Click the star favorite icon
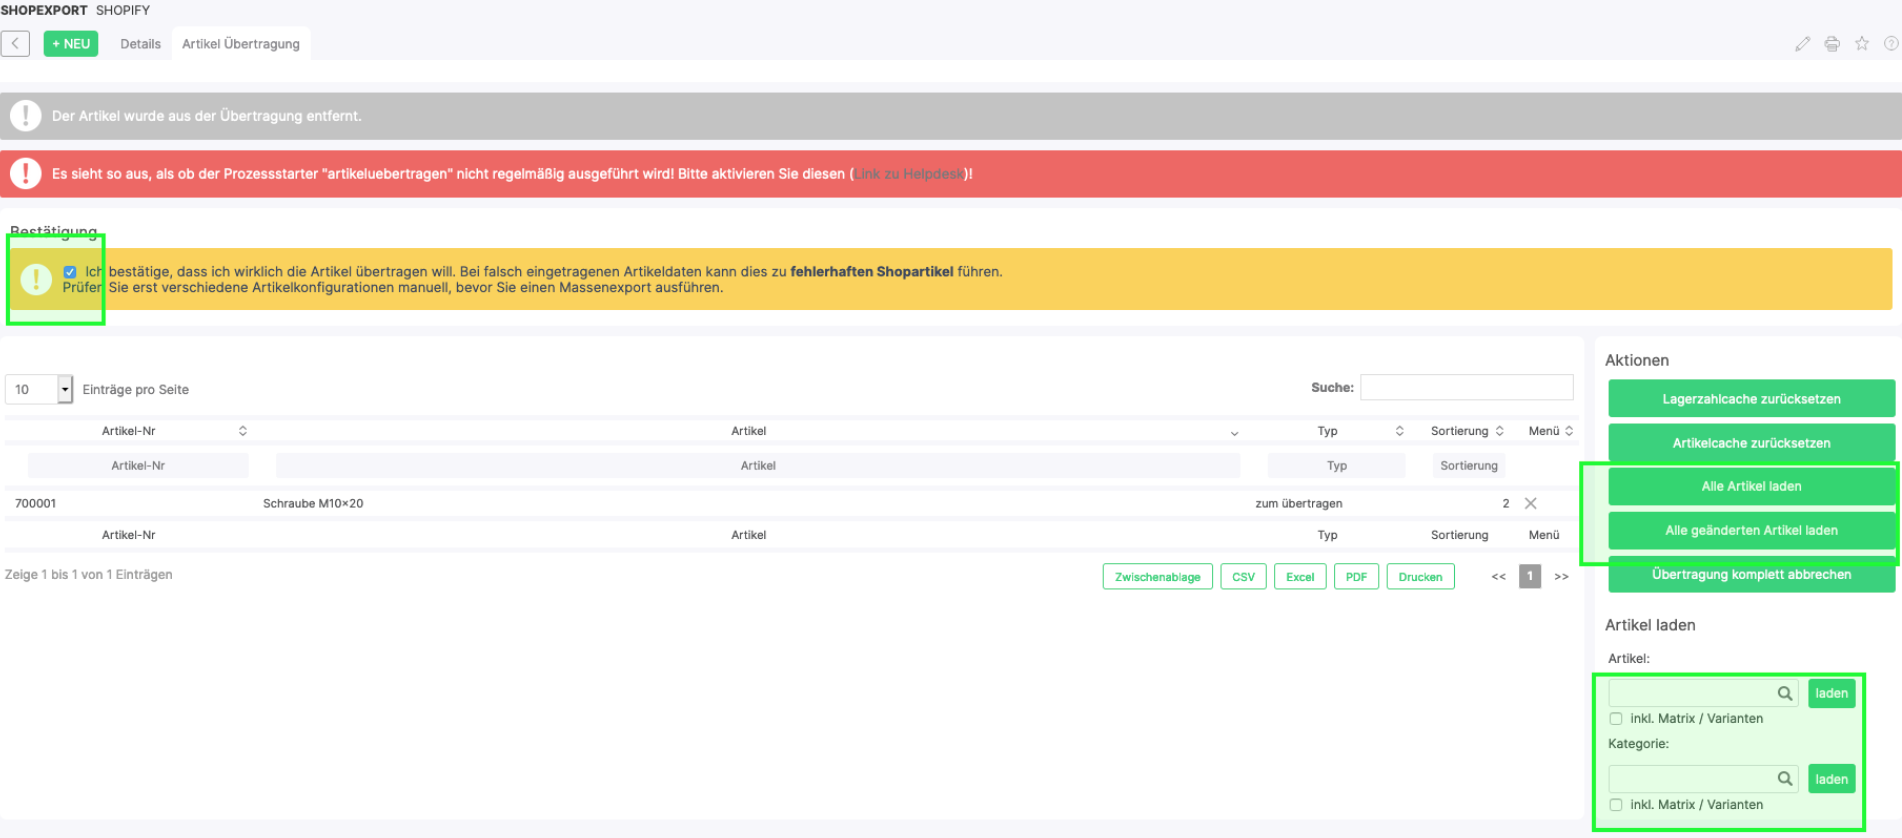Viewport: 1902px width, 838px height. click(1862, 44)
